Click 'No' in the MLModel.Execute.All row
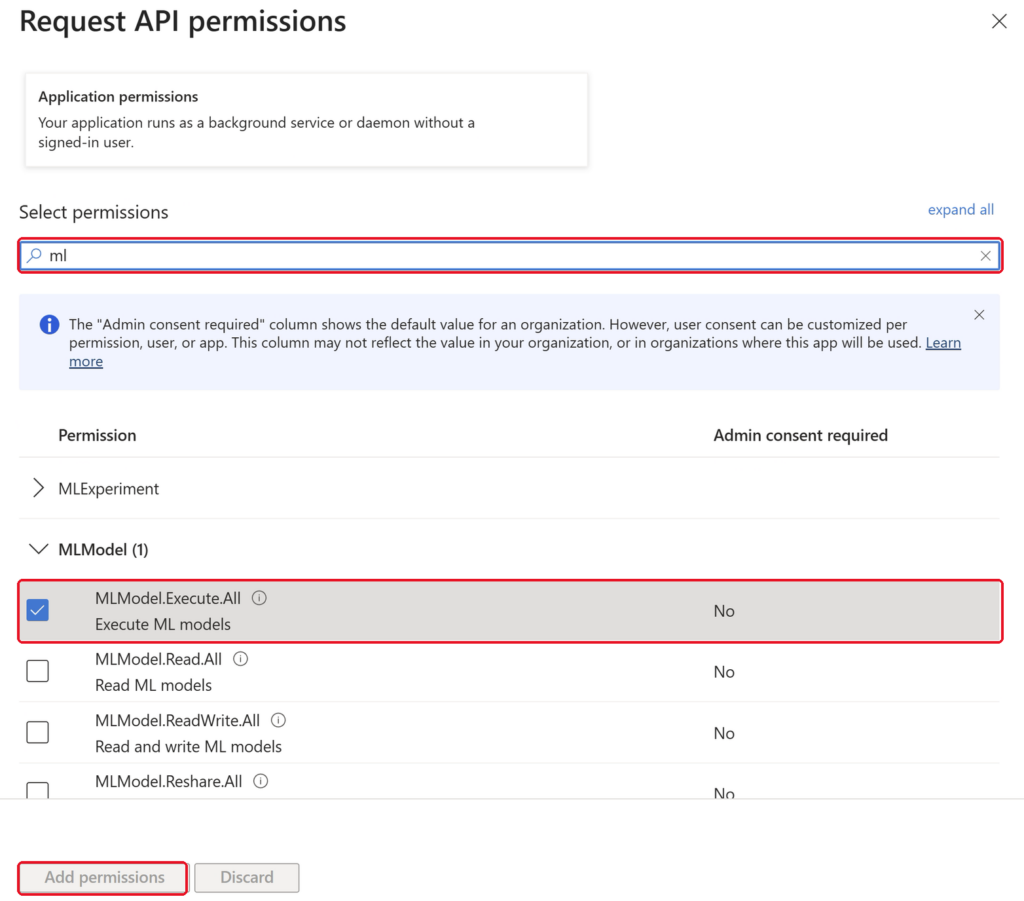The height and width of the screenshot is (901, 1024). pos(724,611)
